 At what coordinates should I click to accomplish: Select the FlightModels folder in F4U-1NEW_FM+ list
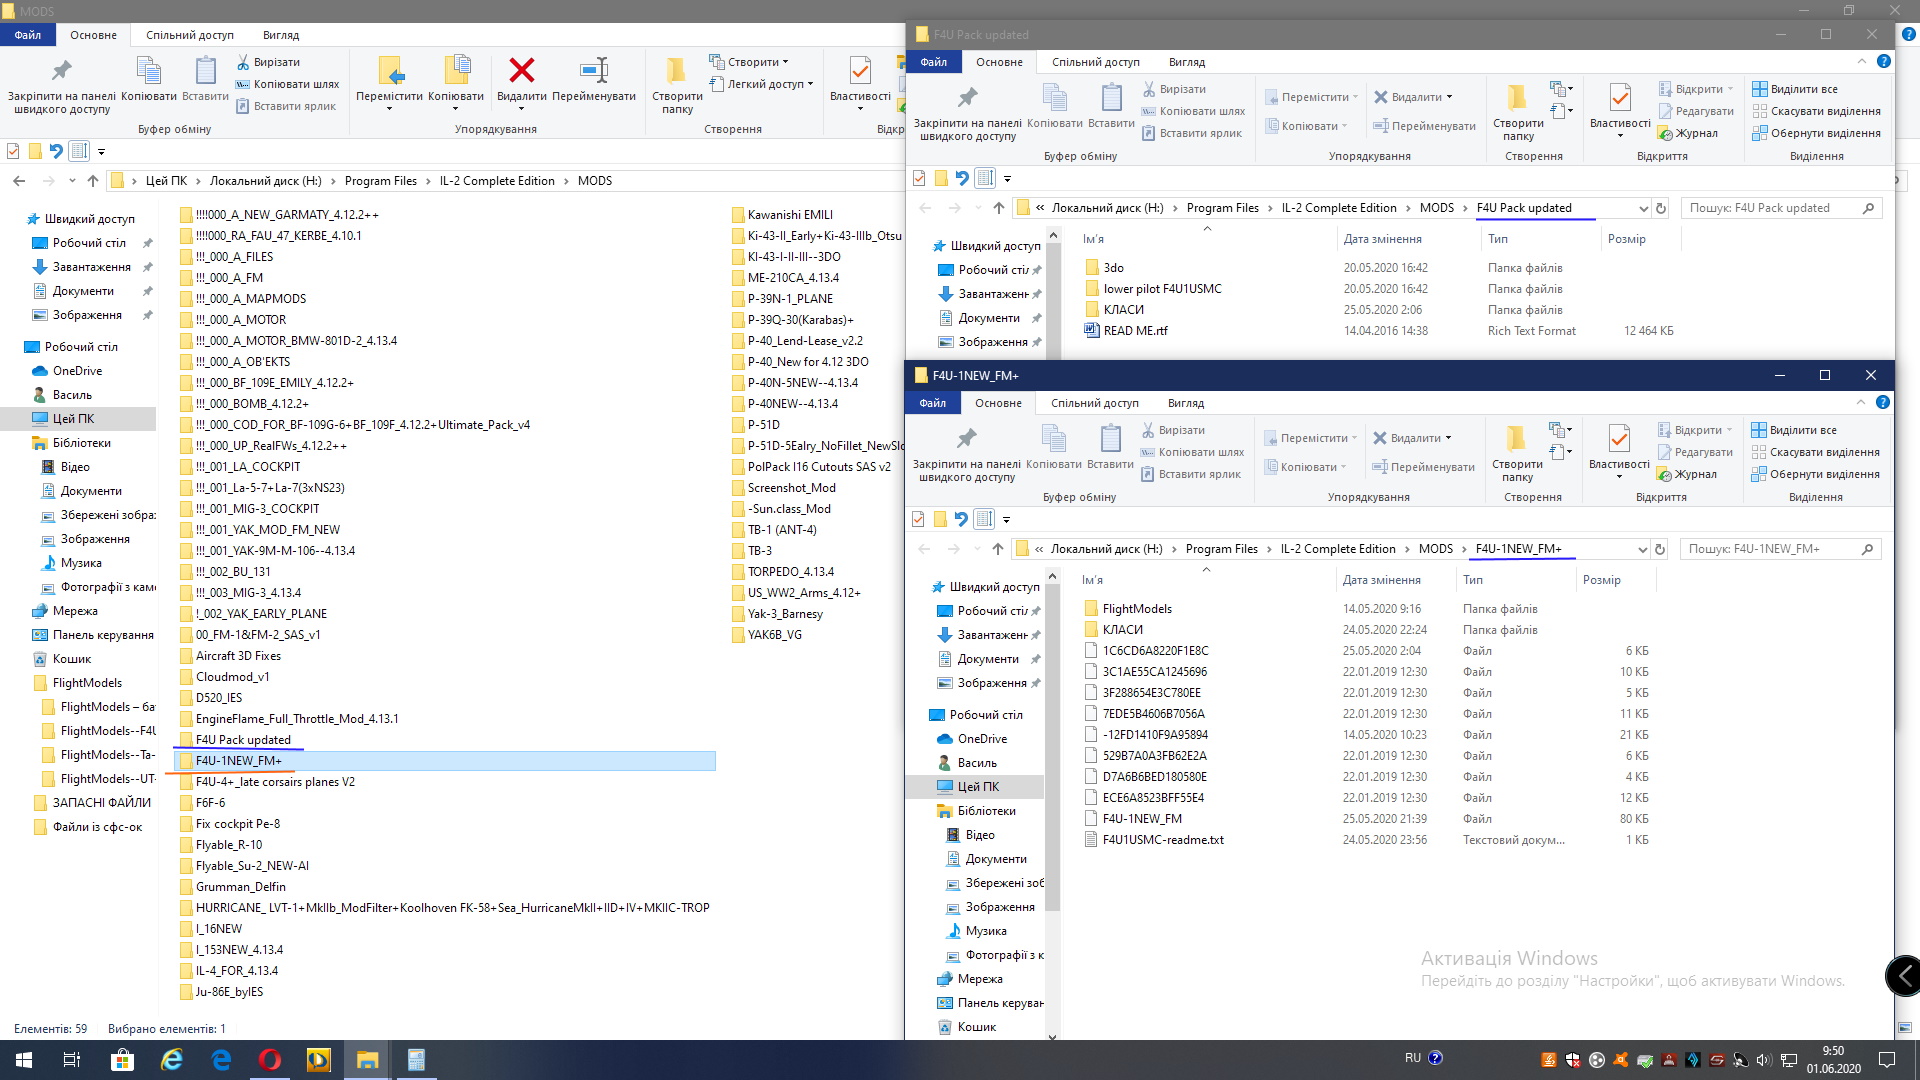point(1137,609)
